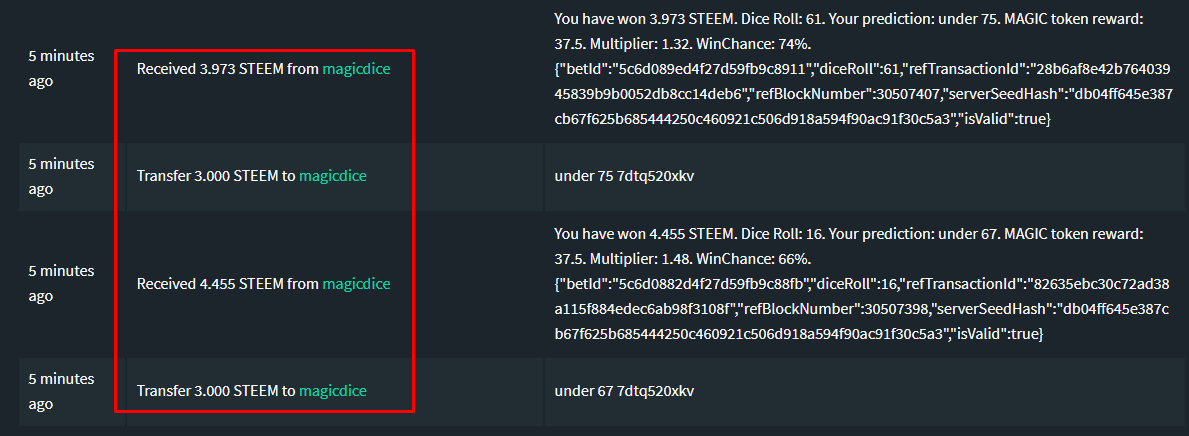Open magicdice link in the under 75 transfer row

click(333, 176)
